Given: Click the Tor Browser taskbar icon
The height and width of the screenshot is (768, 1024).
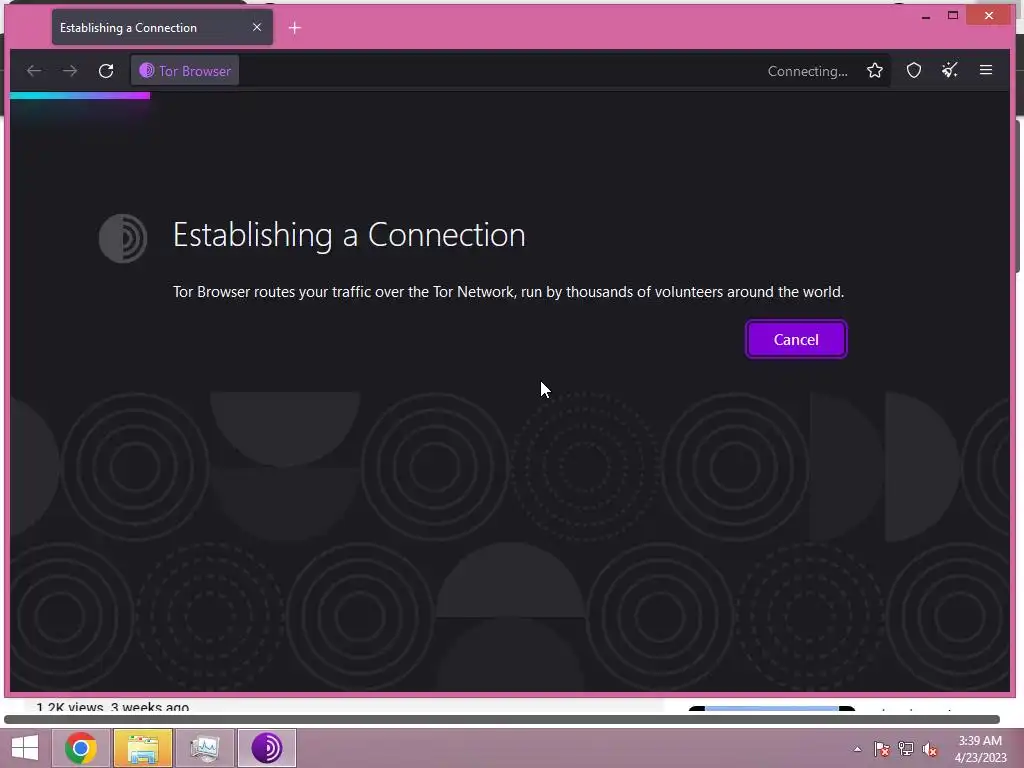Looking at the screenshot, I should click(x=267, y=748).
